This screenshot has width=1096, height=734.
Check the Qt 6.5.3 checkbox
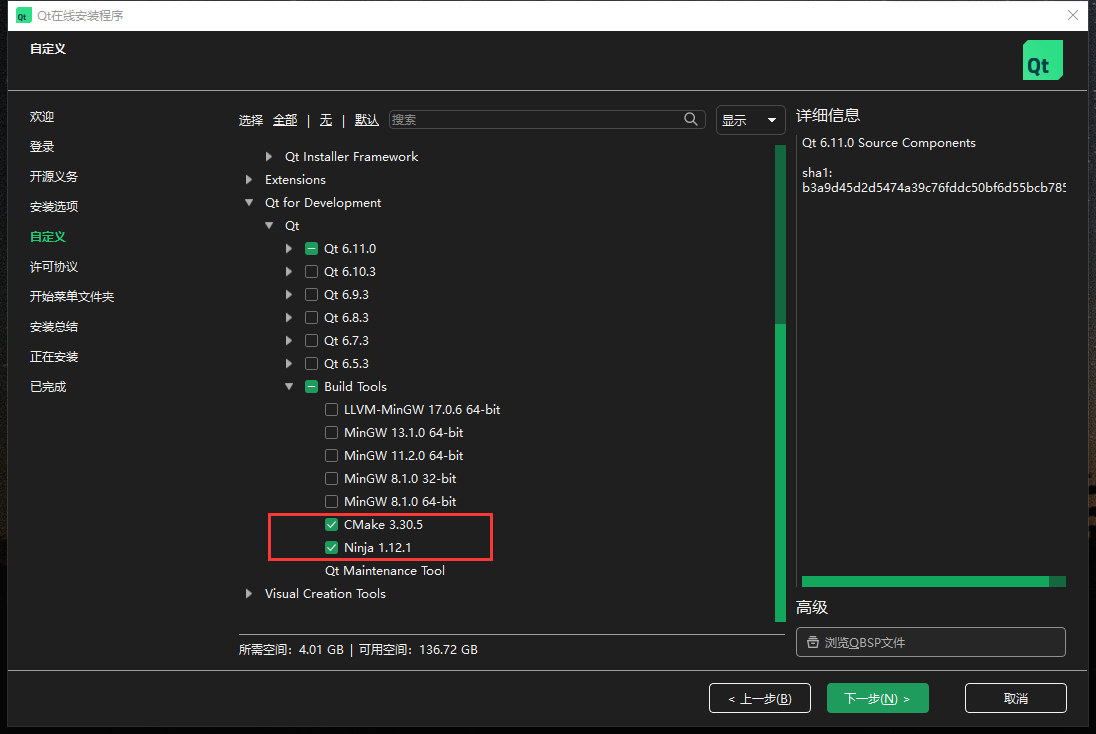312,364
